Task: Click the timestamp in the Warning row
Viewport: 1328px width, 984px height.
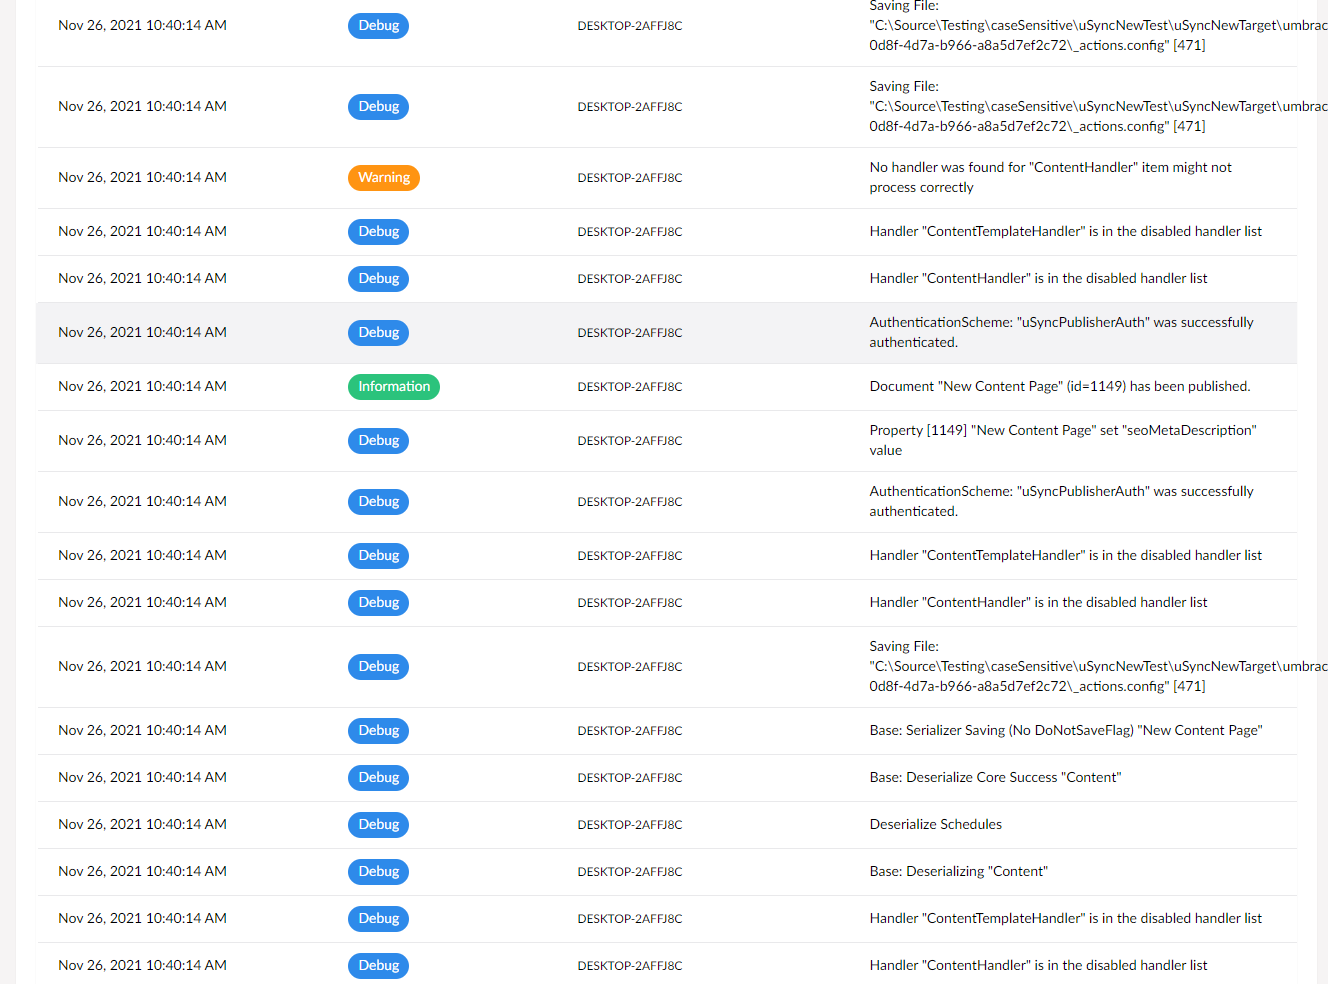Action: pyautogui.click(x=142, y=178)
